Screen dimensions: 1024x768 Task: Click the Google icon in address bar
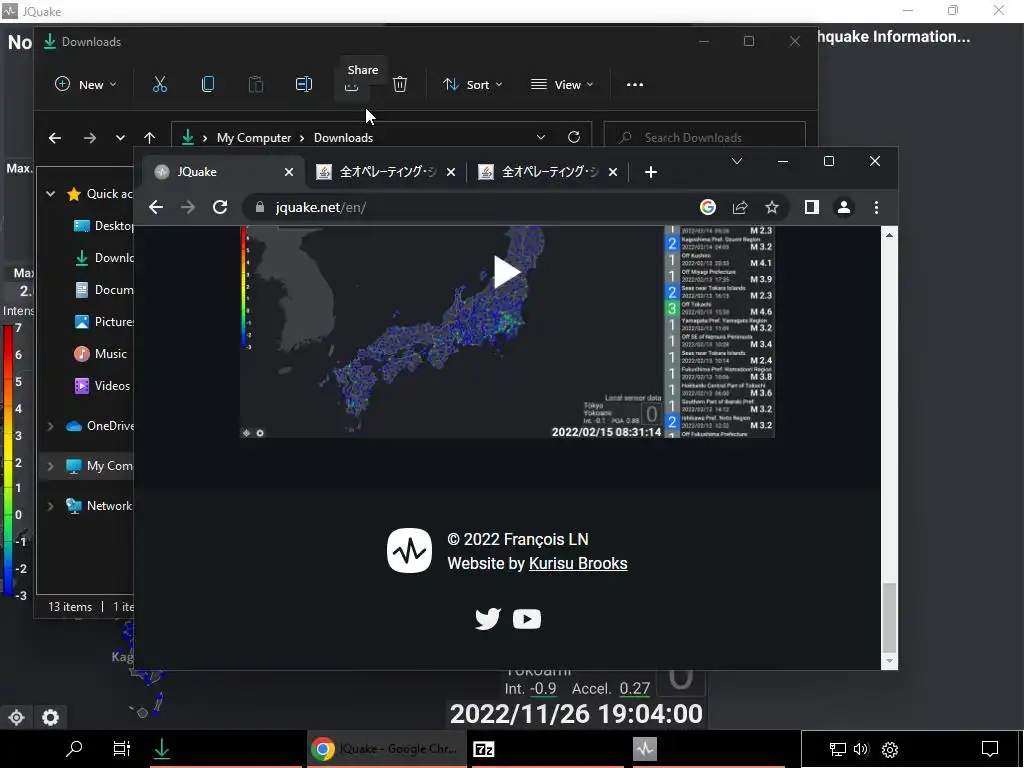(x=708, y=207)
